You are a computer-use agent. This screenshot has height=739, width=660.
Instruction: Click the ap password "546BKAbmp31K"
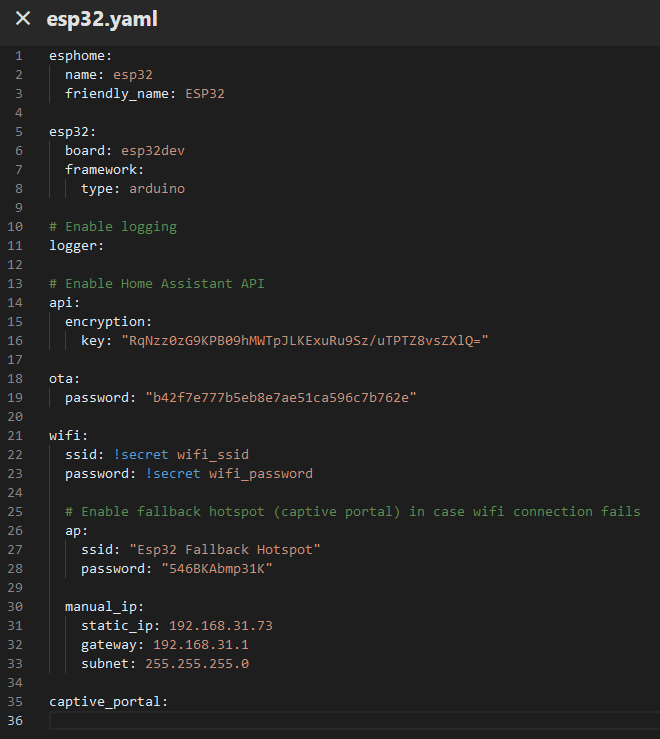(x=217, y=569)
